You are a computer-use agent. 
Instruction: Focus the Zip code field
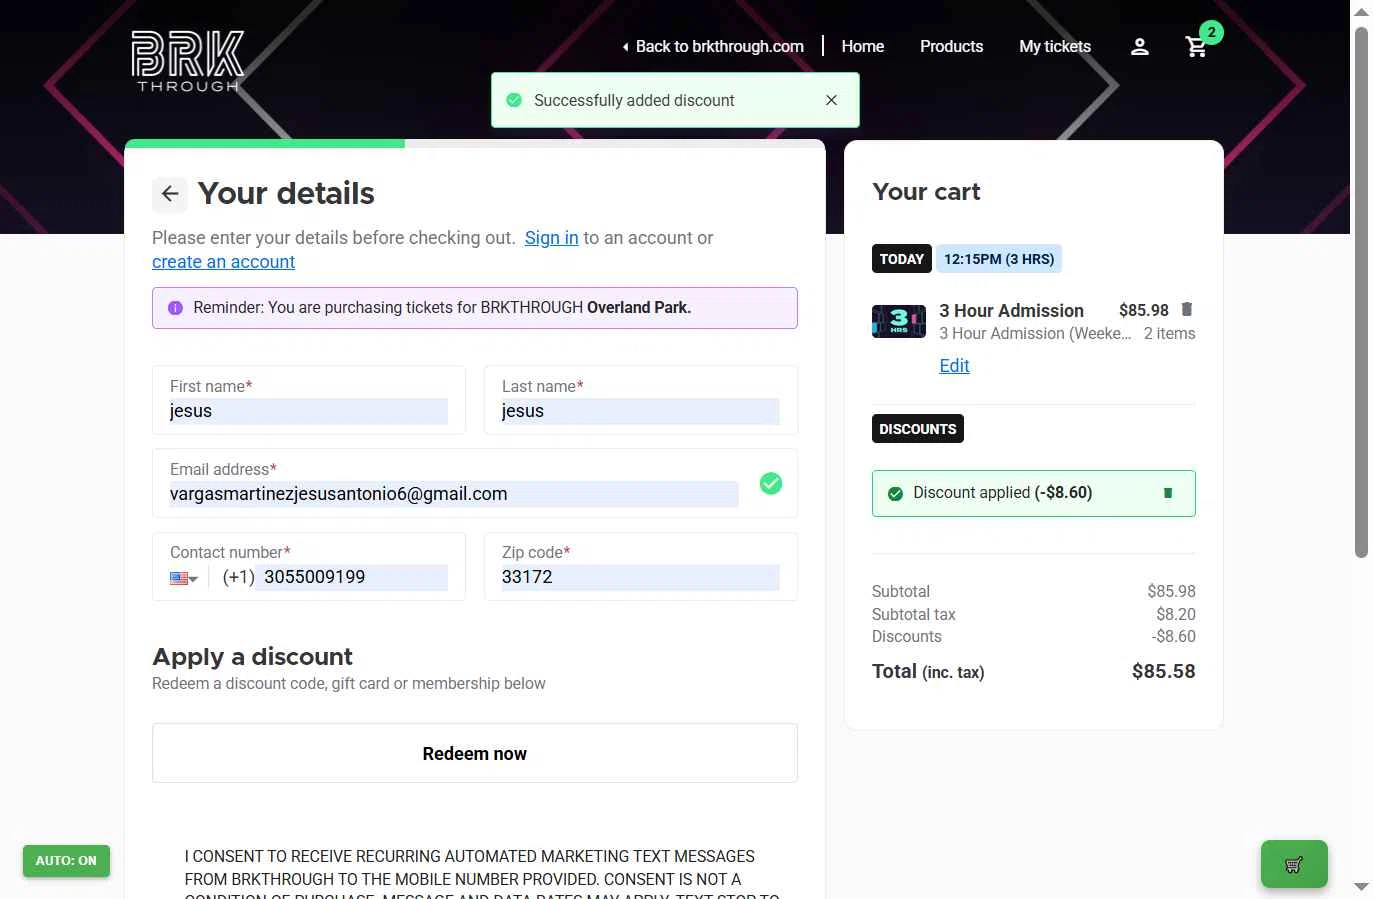click(641, 566)
